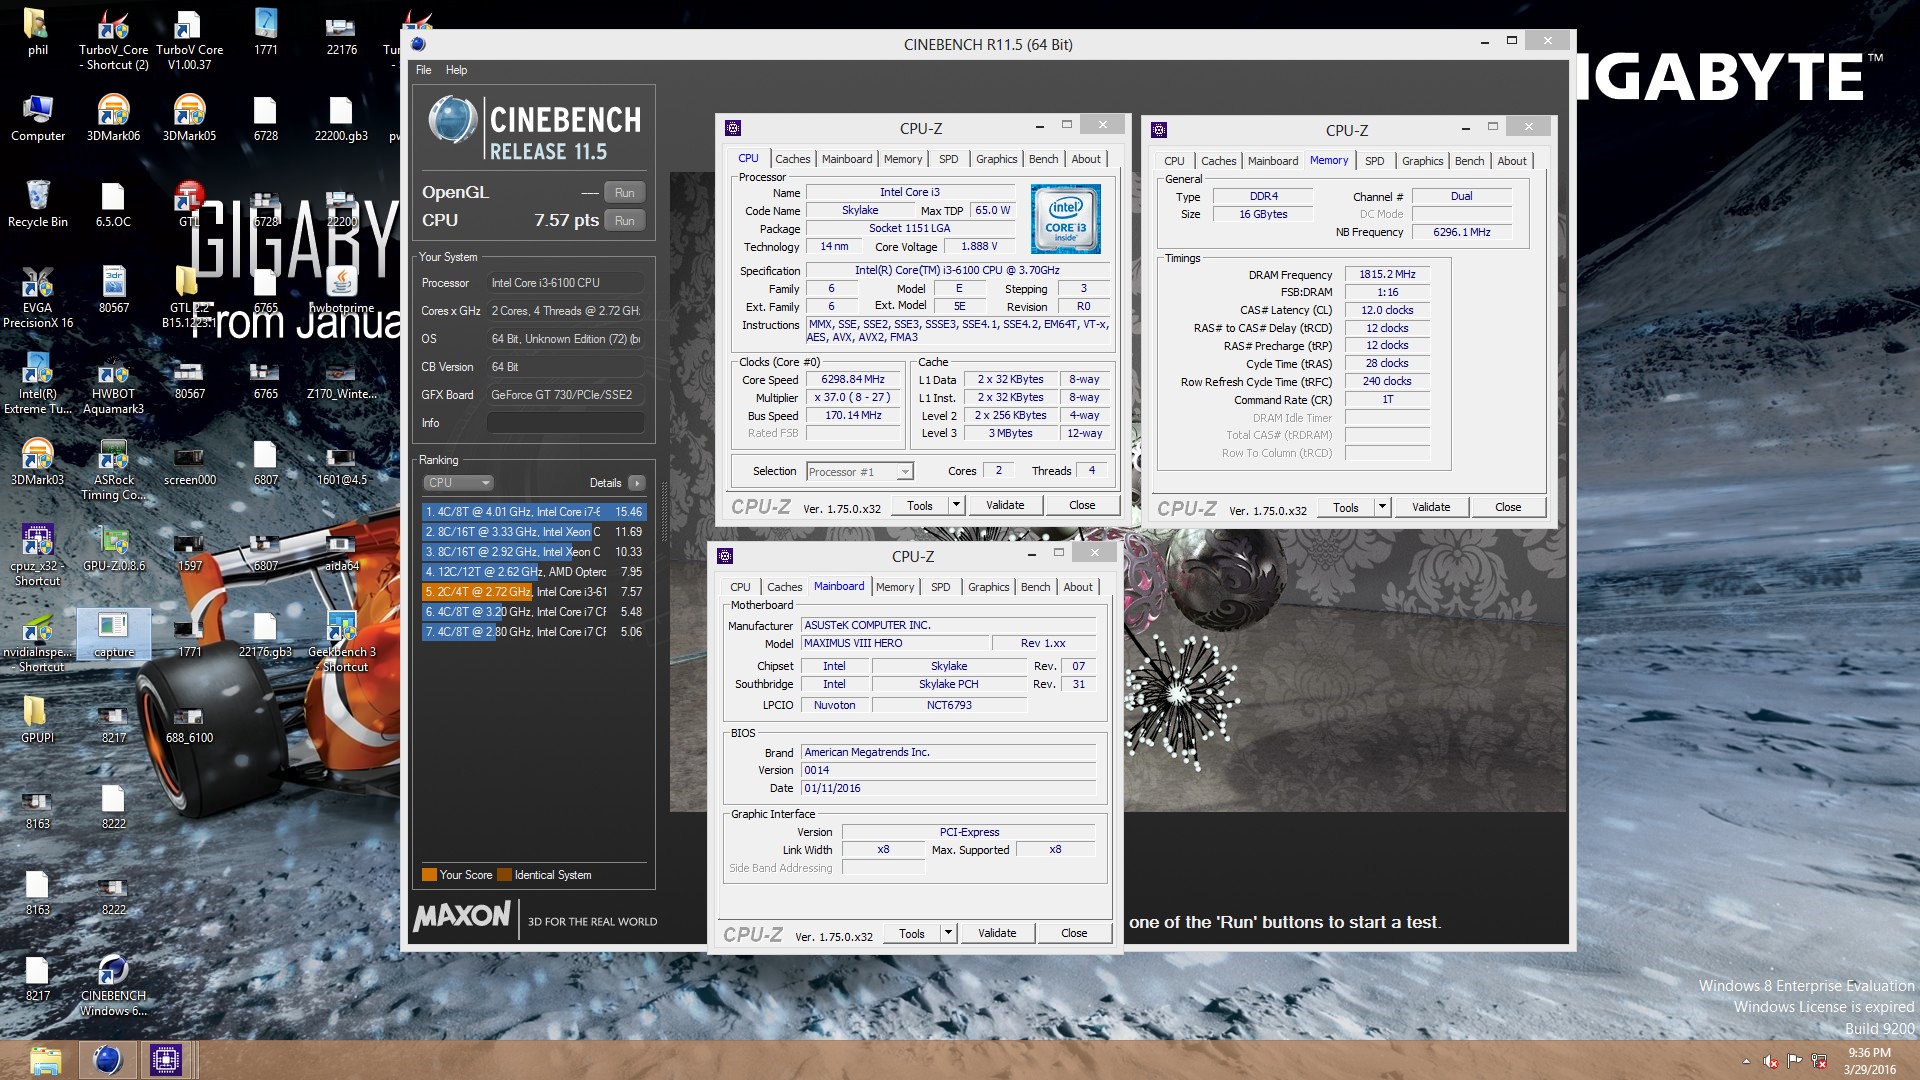Switch to CPU-Z in the taskbar
The width and height of the screenshot is (1920, 1080).
[165, 1060]
